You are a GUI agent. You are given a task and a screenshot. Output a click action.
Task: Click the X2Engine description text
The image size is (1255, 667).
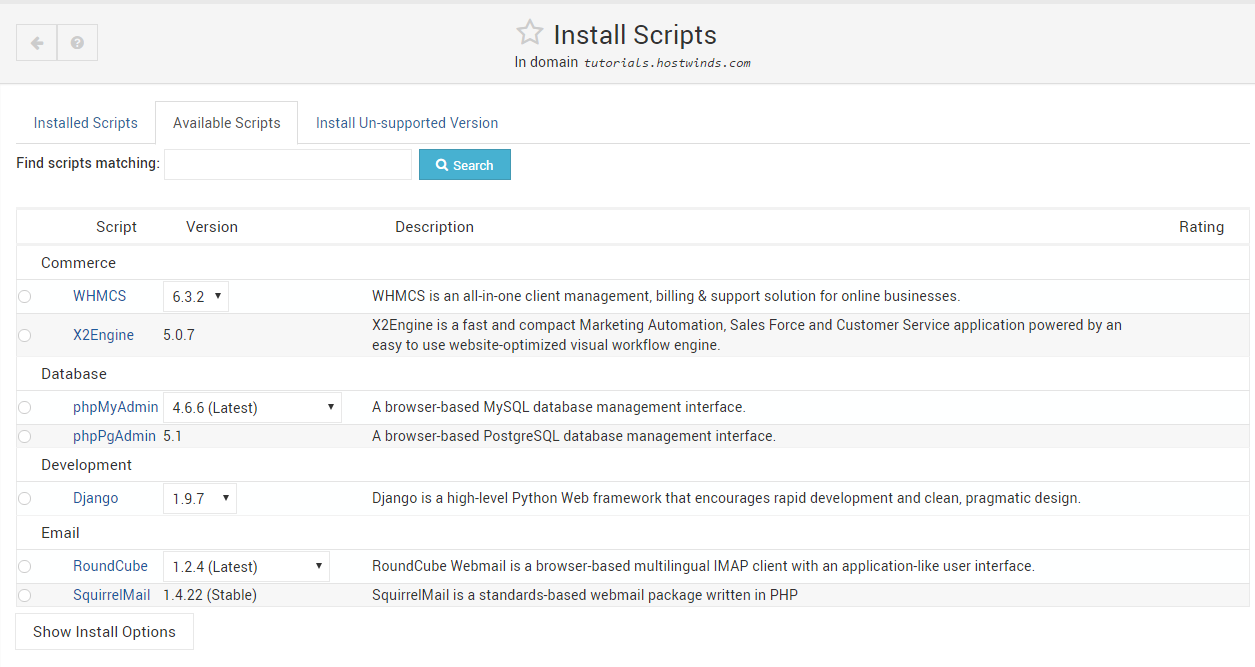pyautogui.click(x=747, y=335)
